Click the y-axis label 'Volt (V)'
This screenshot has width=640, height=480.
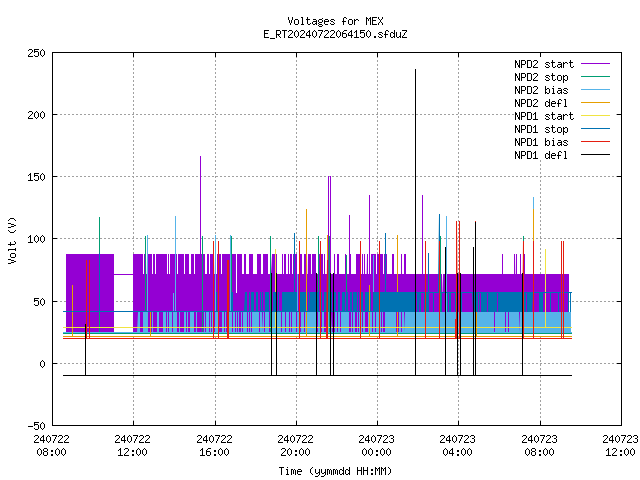click(x=13, y=240)
